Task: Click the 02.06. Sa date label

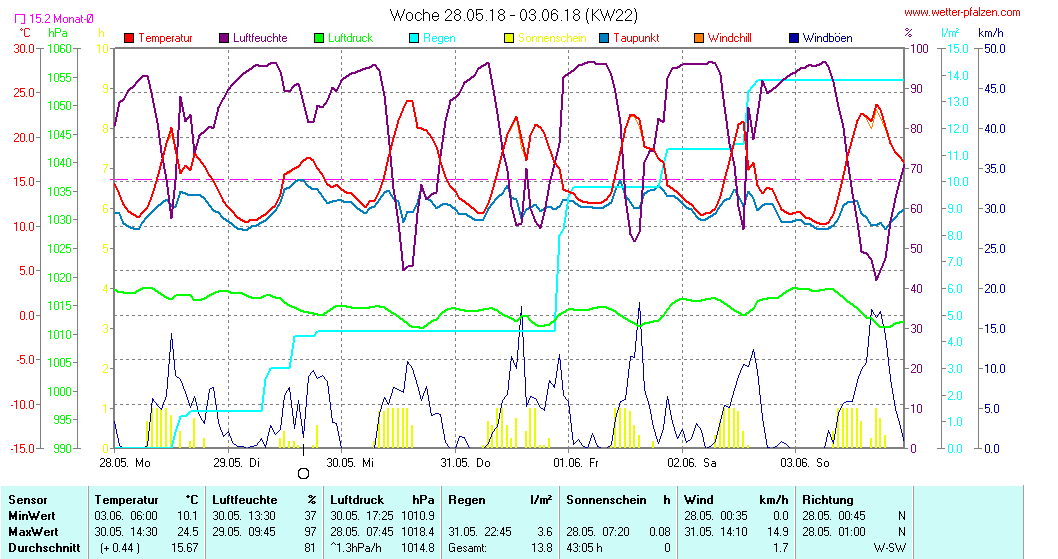Action: tap(692, 463)
